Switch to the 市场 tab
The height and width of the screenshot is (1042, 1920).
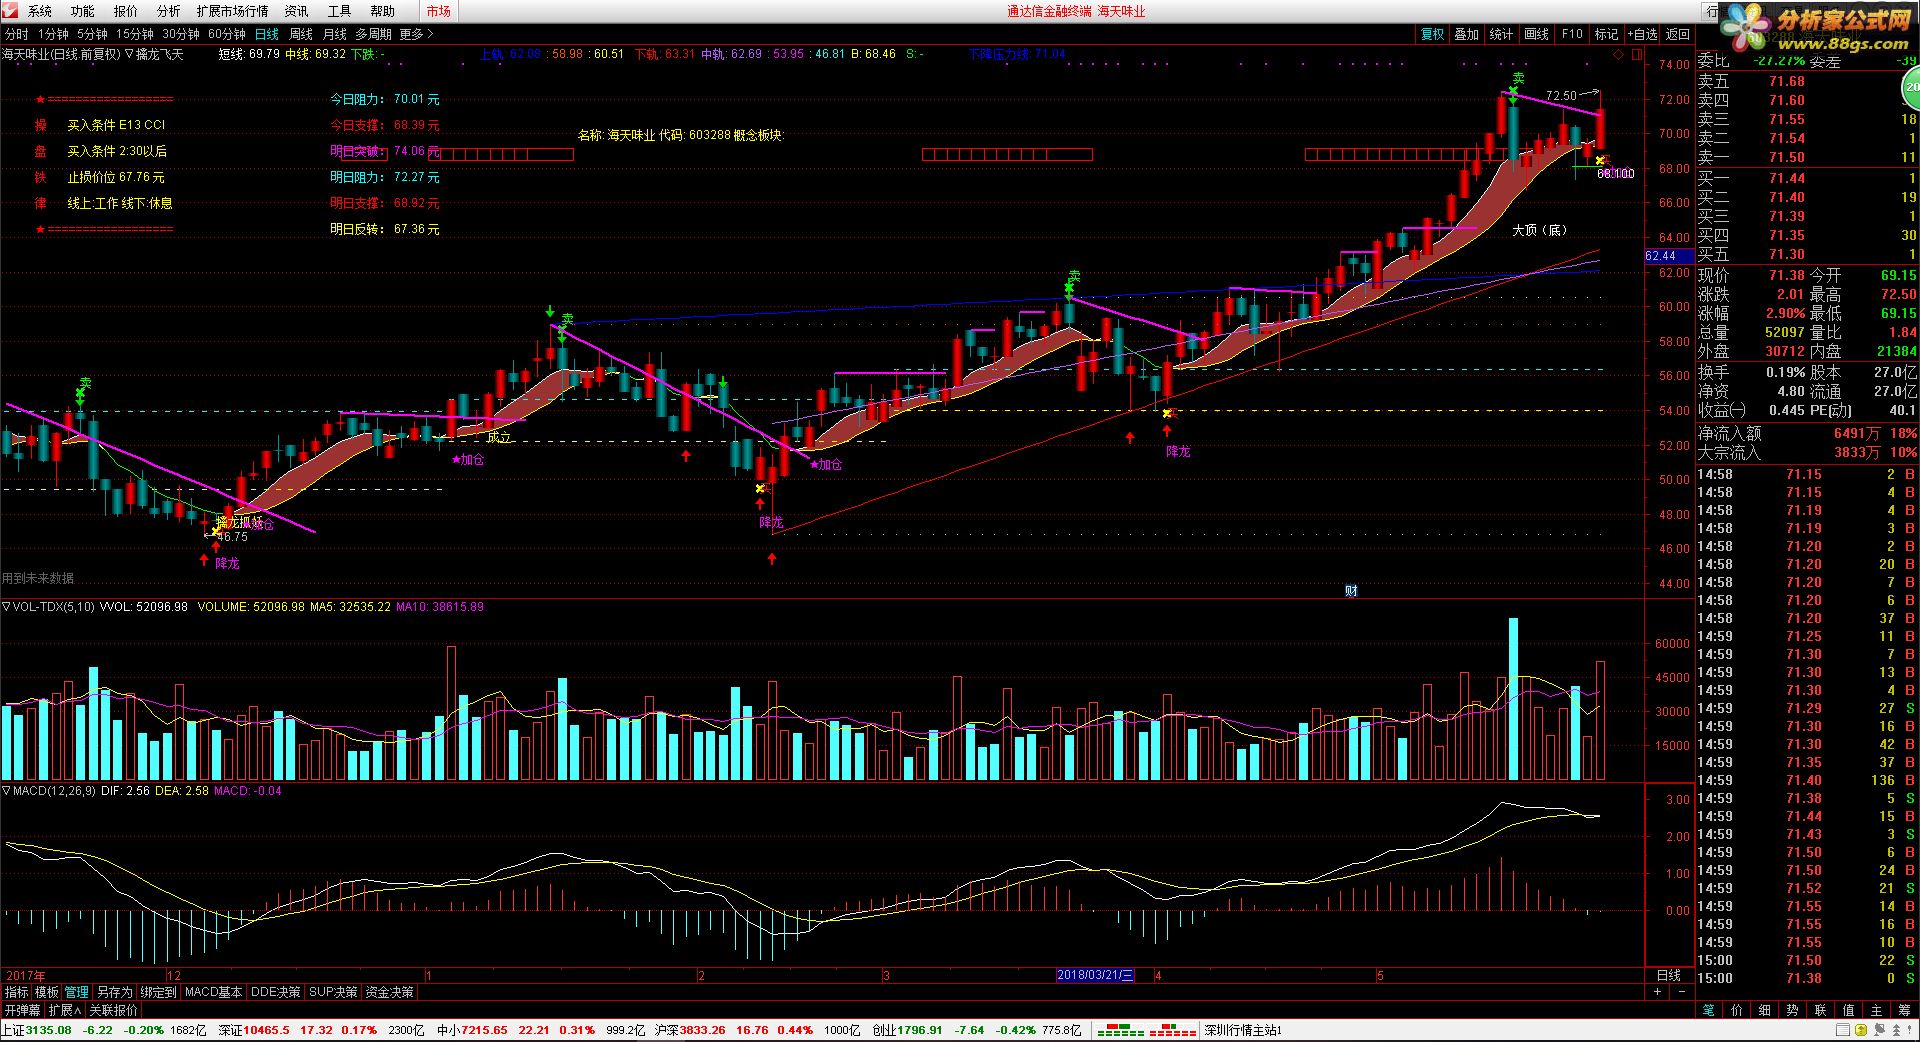(x=438, y=11)
